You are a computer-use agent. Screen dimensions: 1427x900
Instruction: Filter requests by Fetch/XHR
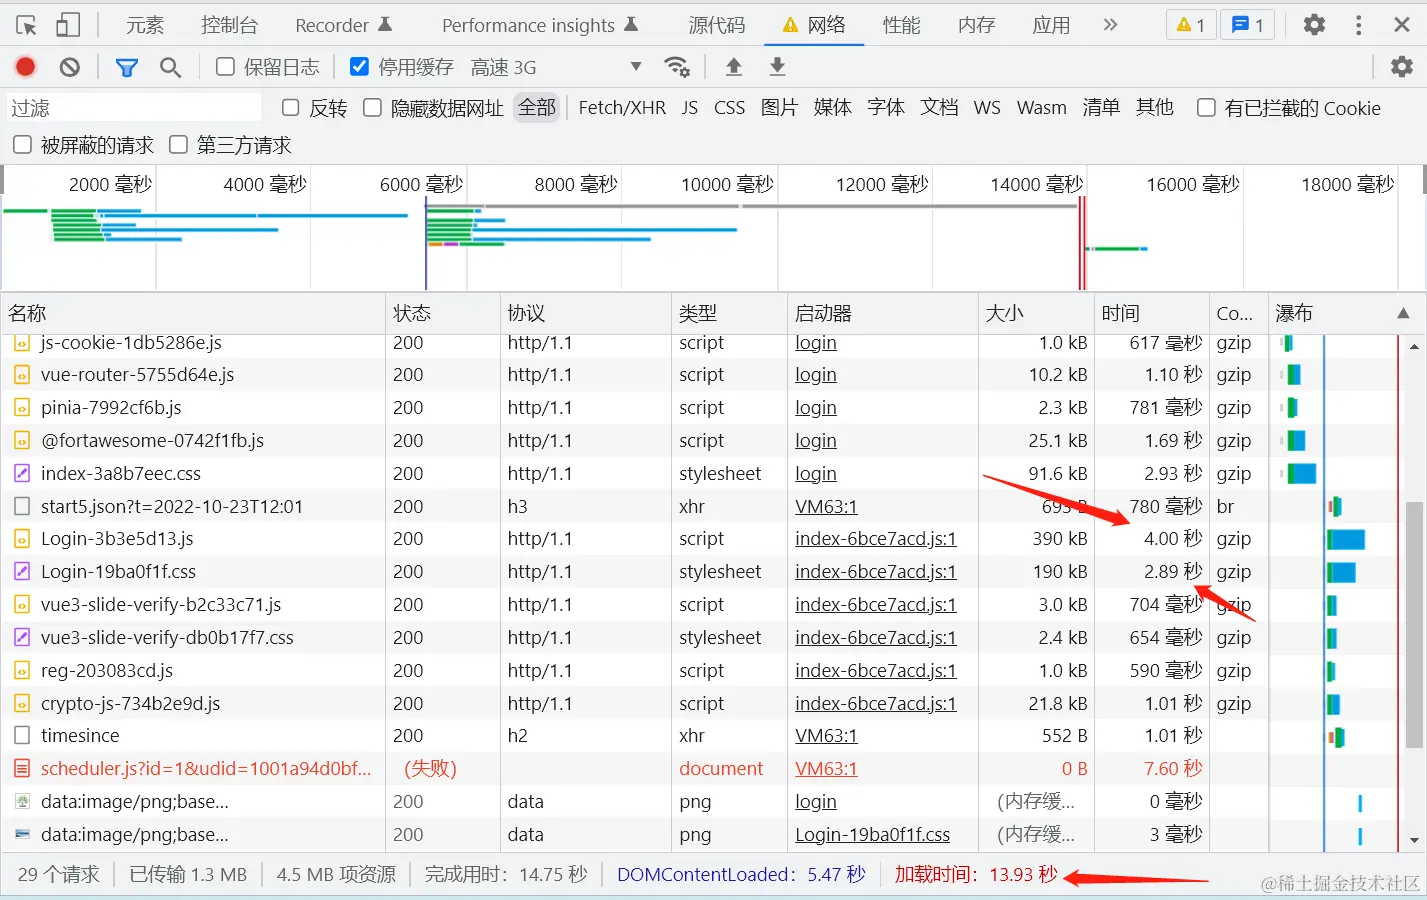[622, 108]
